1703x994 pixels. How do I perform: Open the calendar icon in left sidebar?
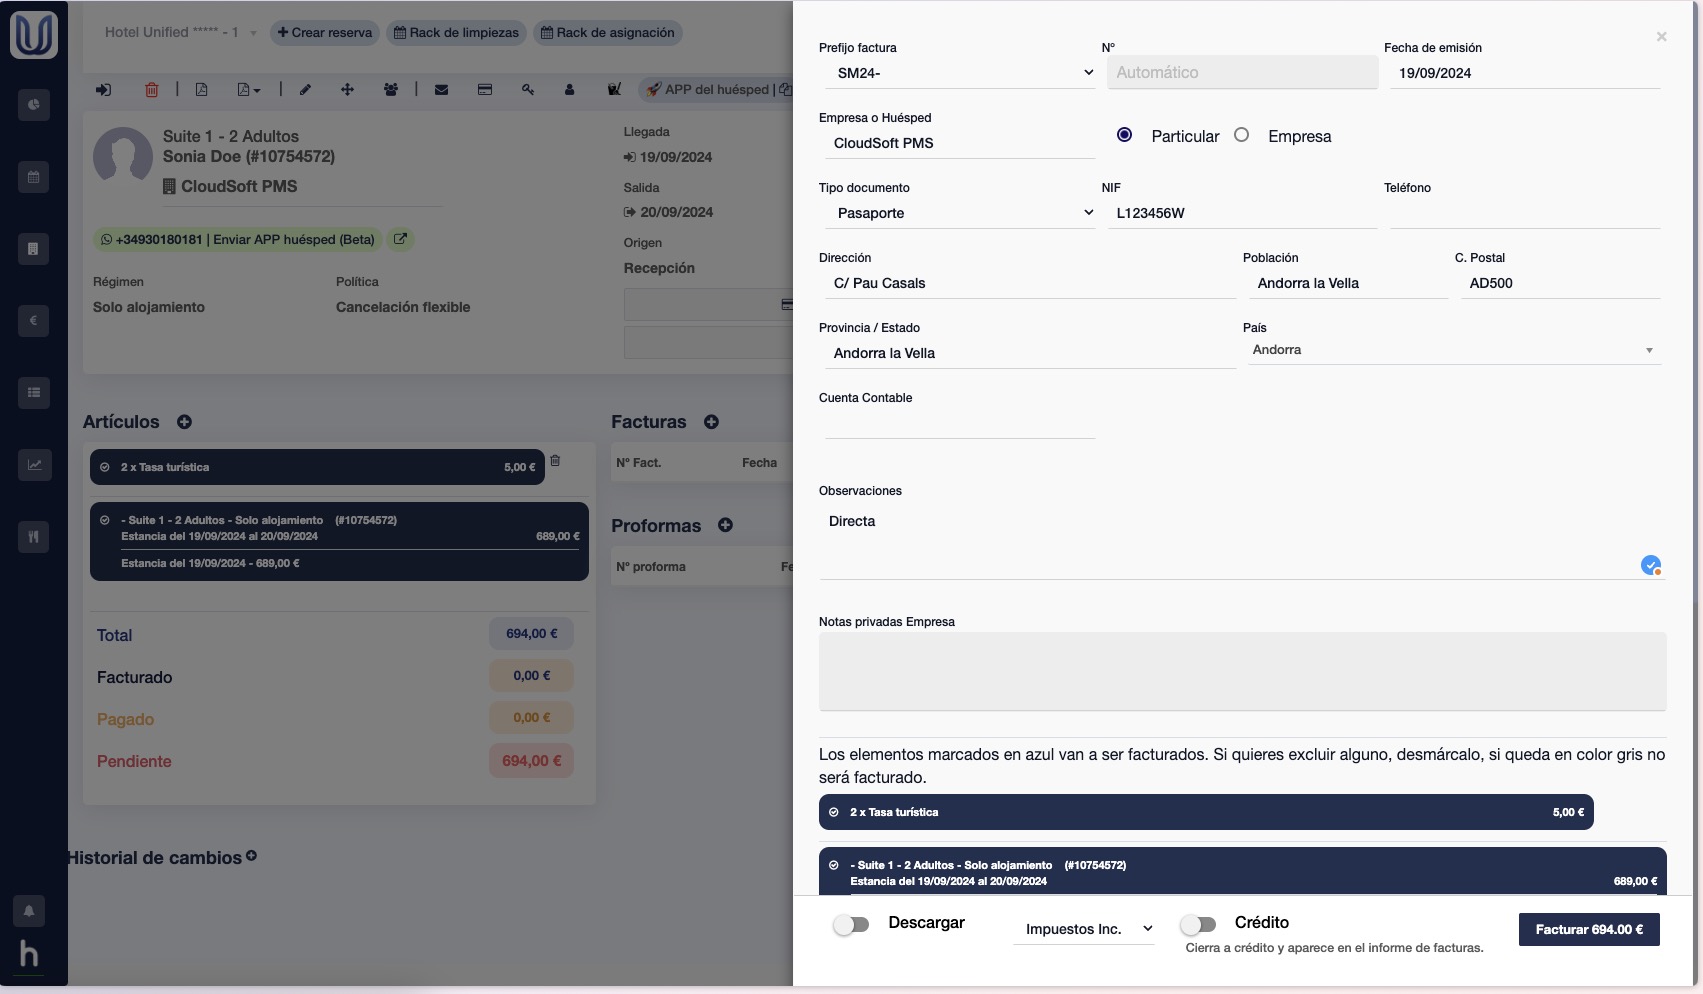tap(34, 177)
